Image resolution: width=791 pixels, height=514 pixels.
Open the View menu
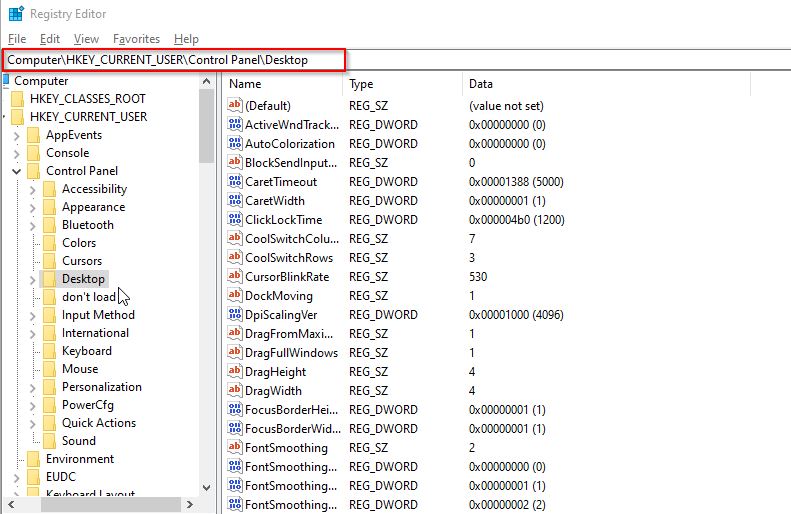tap(86, 39)
